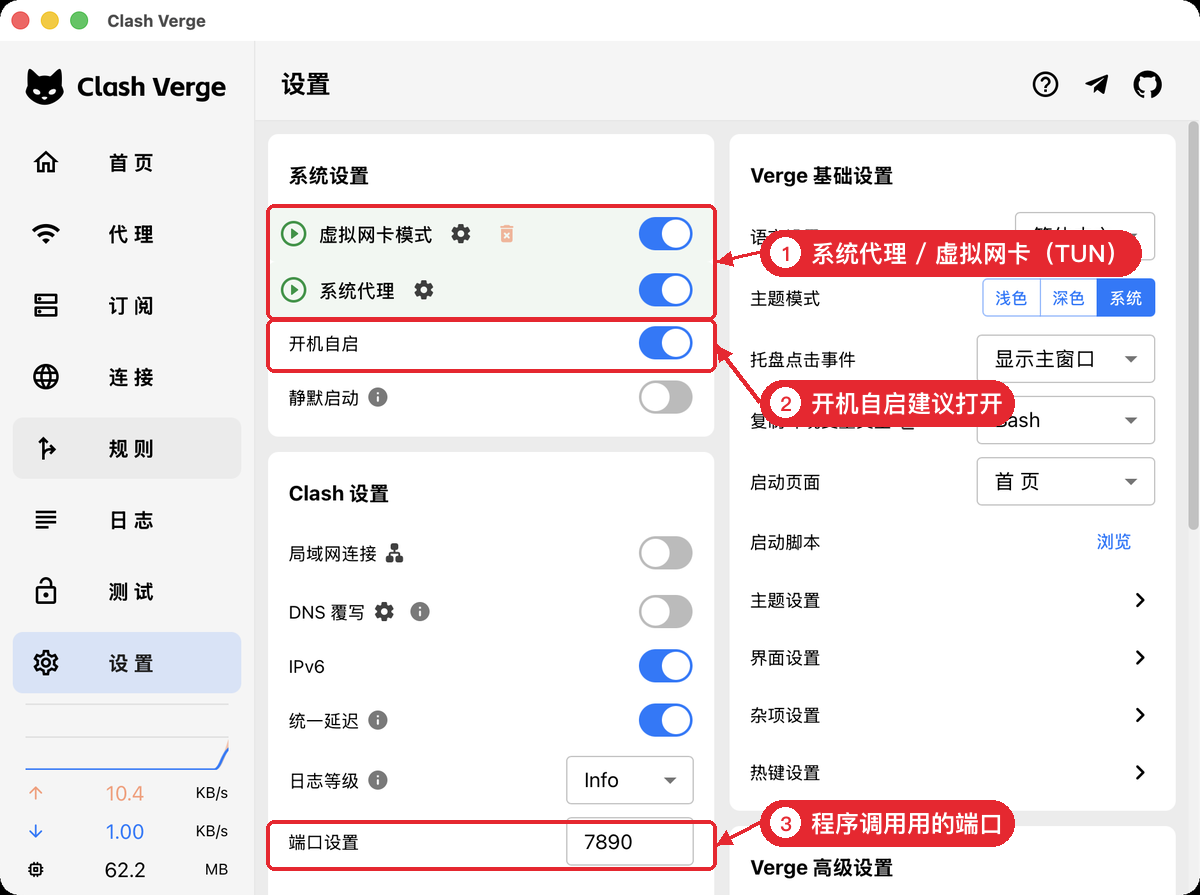
Task: Click the info icon beside 统一延迟
Action: [x=378, y=720]
